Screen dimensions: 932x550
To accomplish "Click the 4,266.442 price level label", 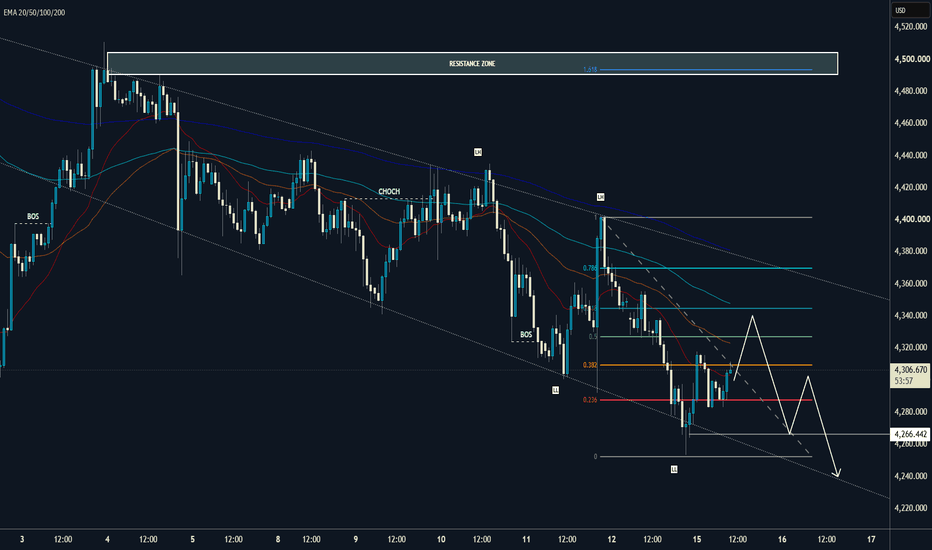I will (910, 435).
